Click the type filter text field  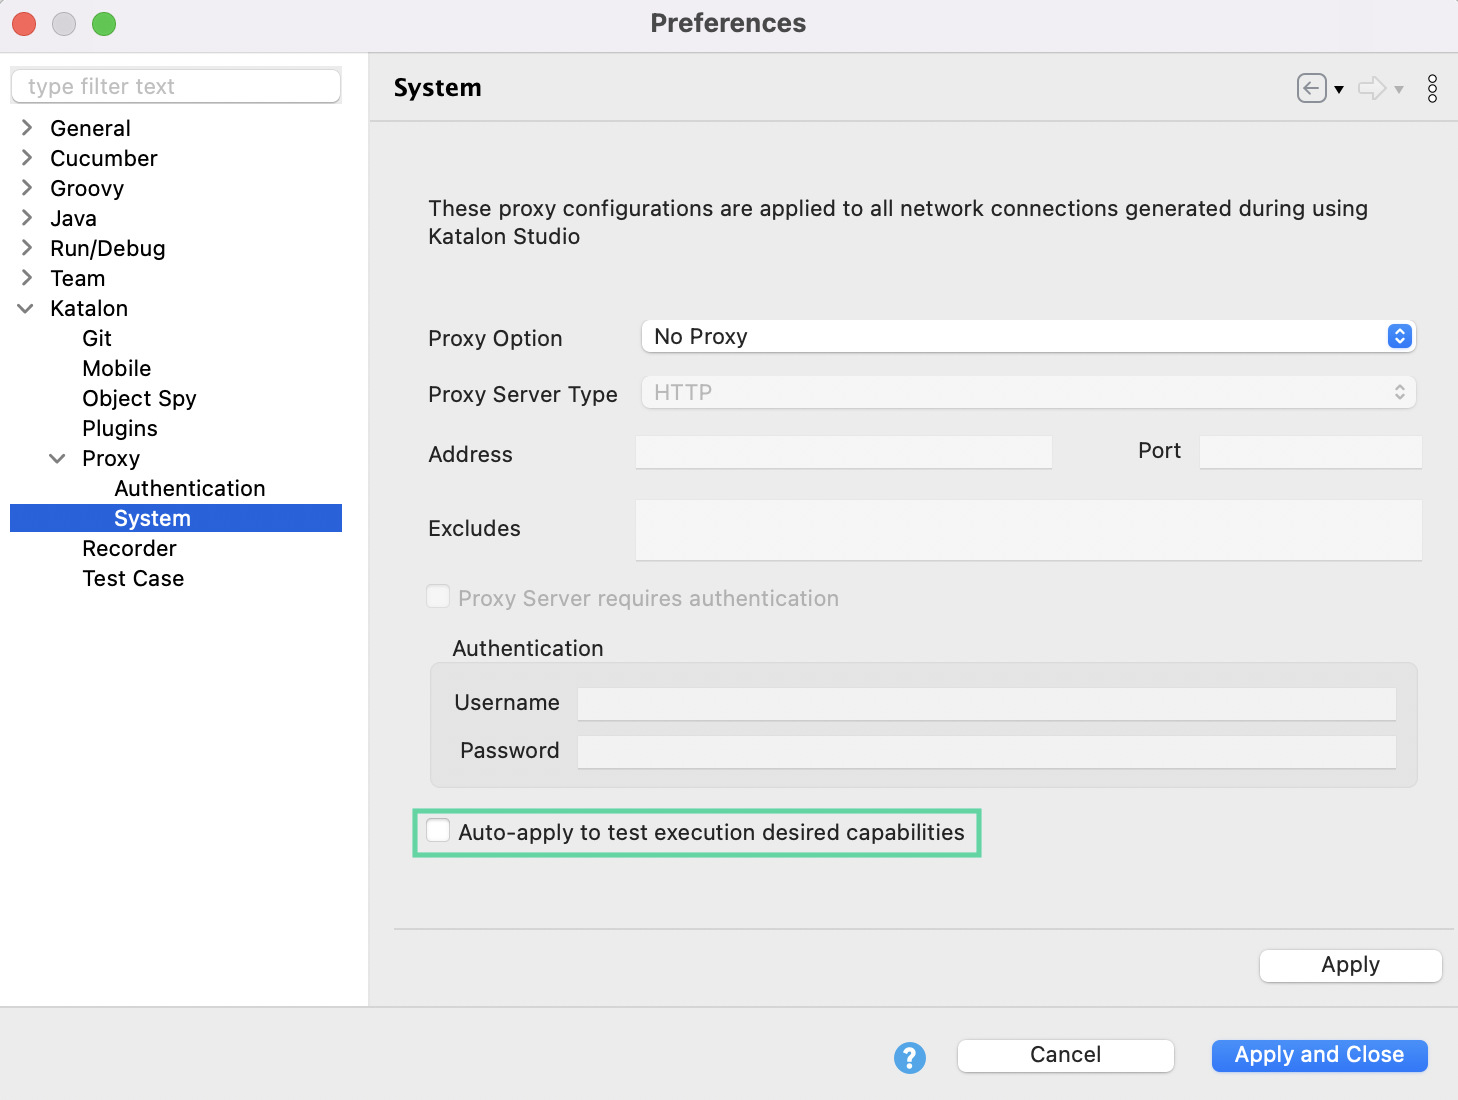coord(176,86)
